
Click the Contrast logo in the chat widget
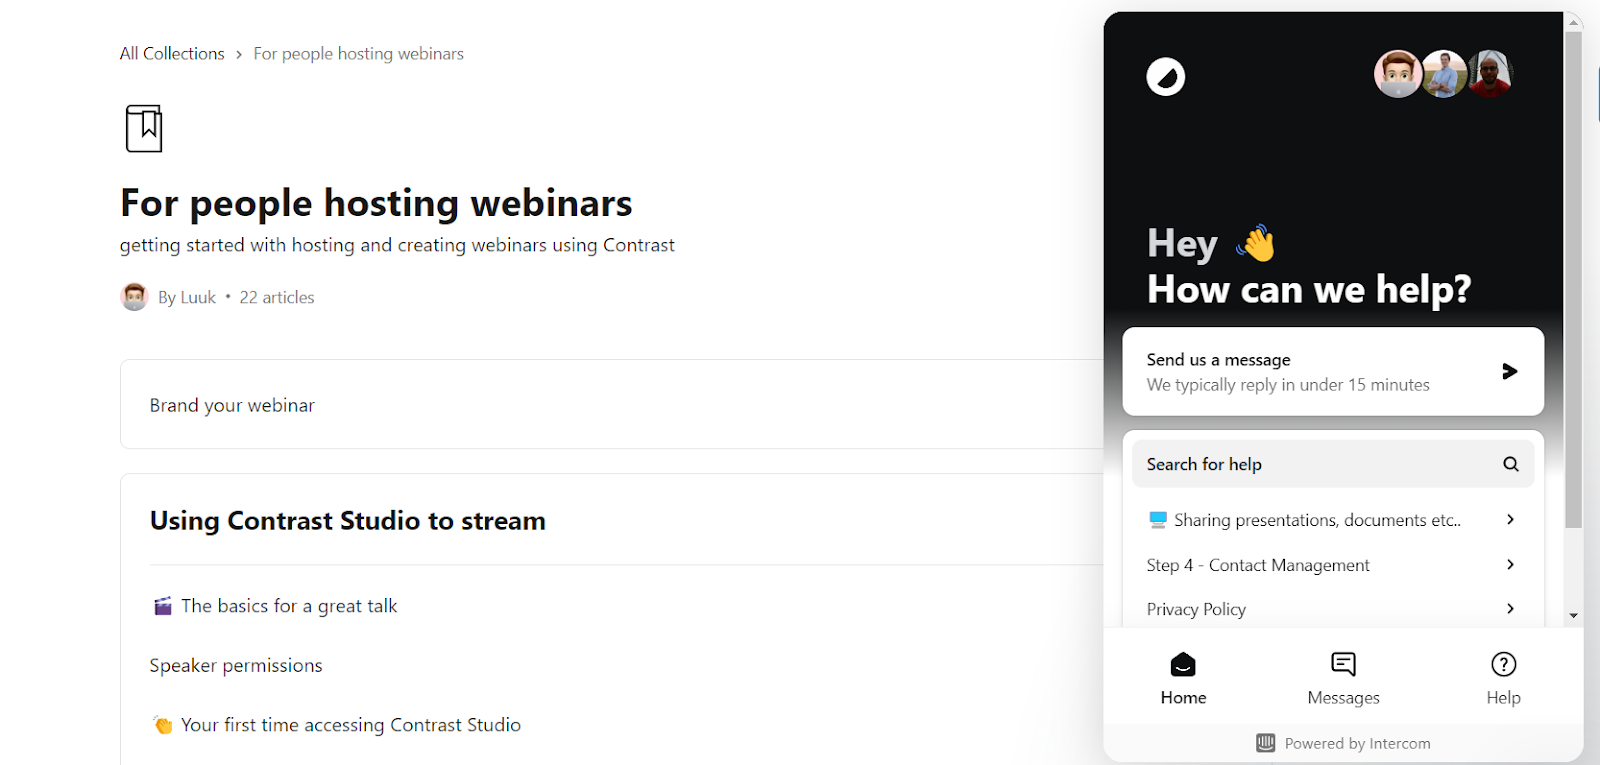[1165, 76]
